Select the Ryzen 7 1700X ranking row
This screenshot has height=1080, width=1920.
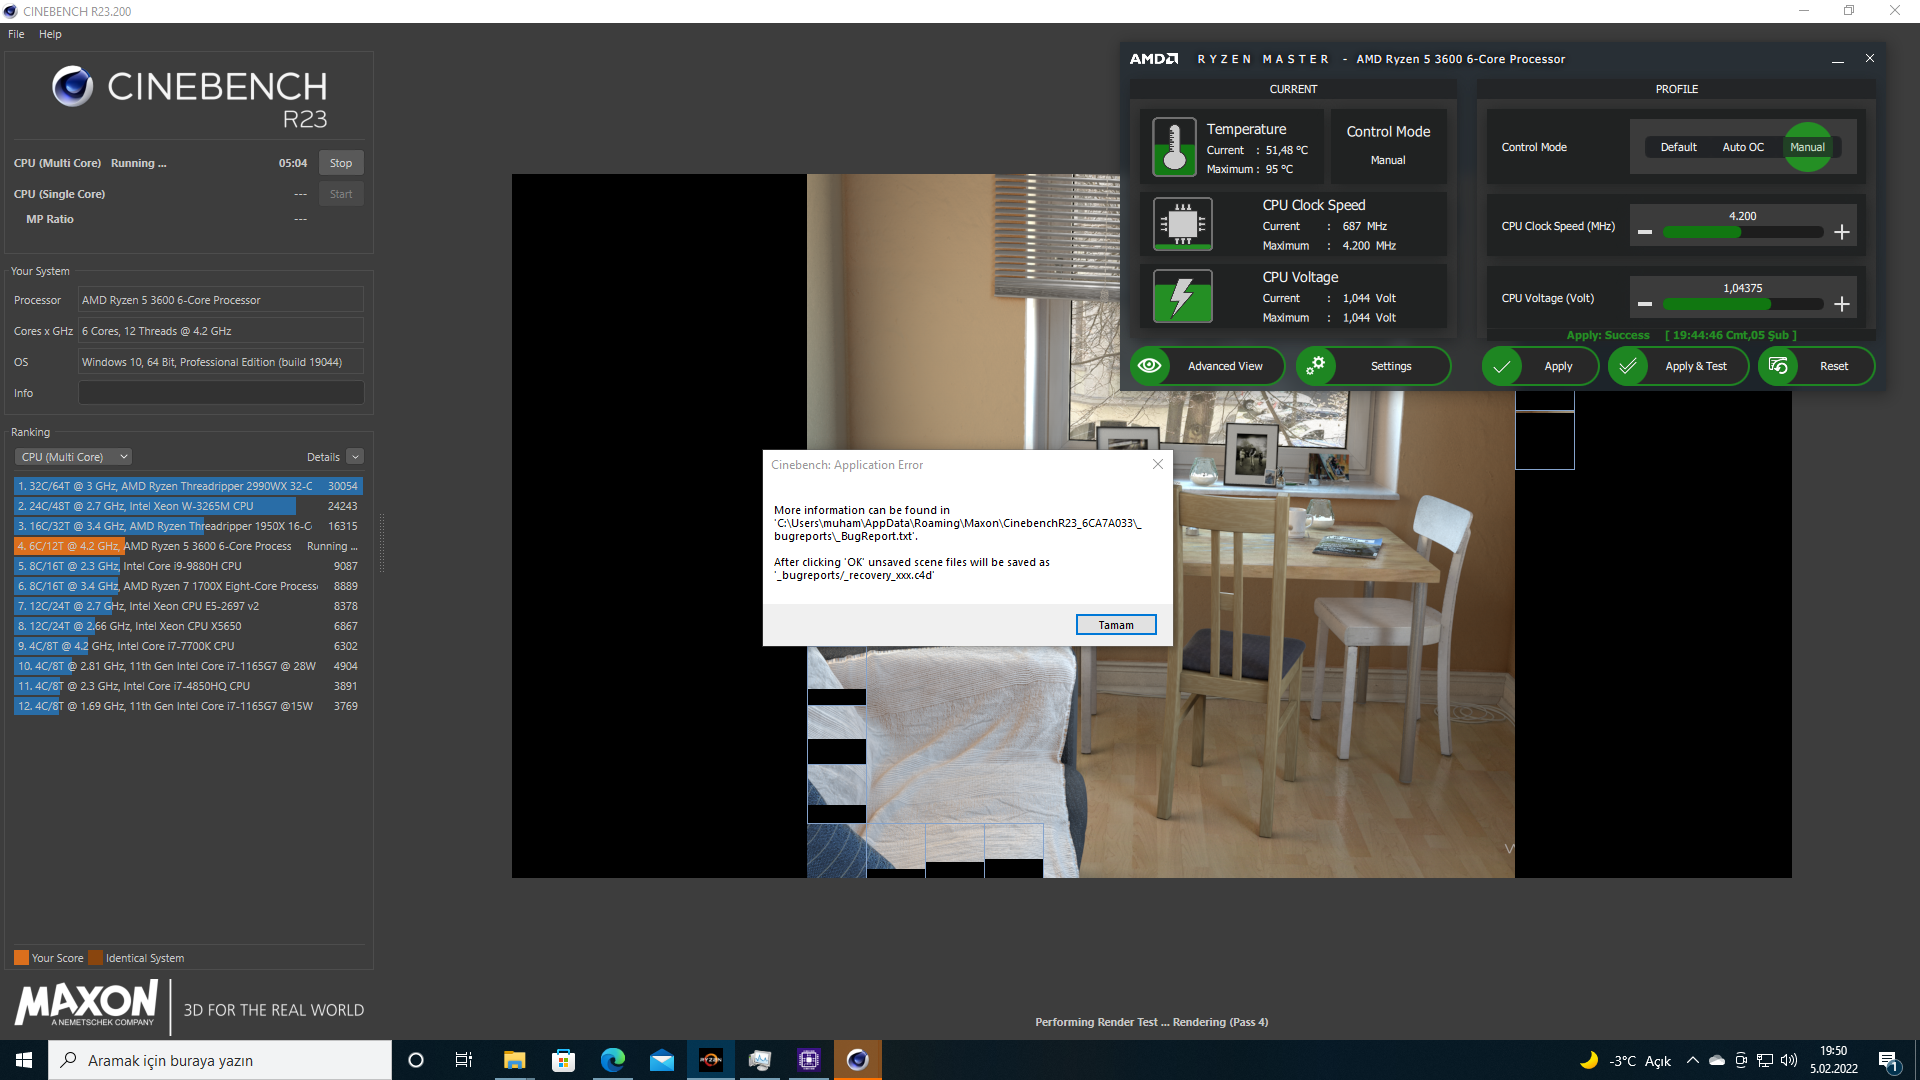click(188, 586)
